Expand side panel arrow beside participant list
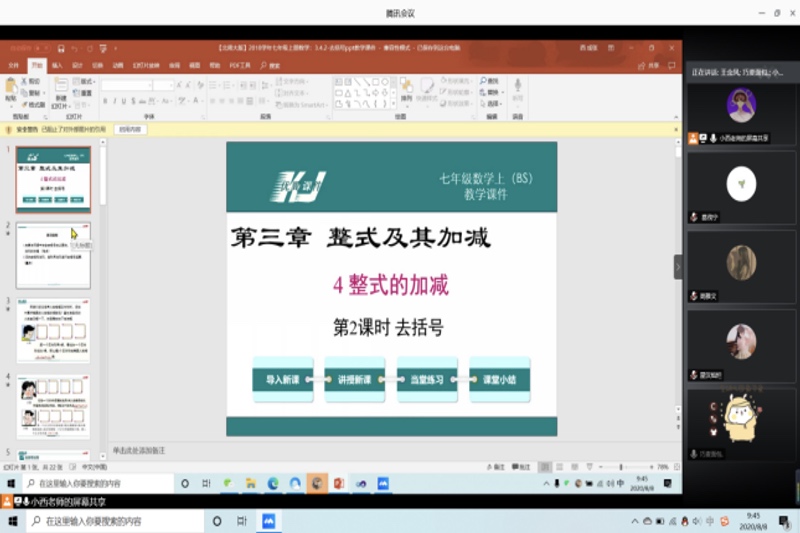Viewport: 800px width, 533px height. (678, 267)
